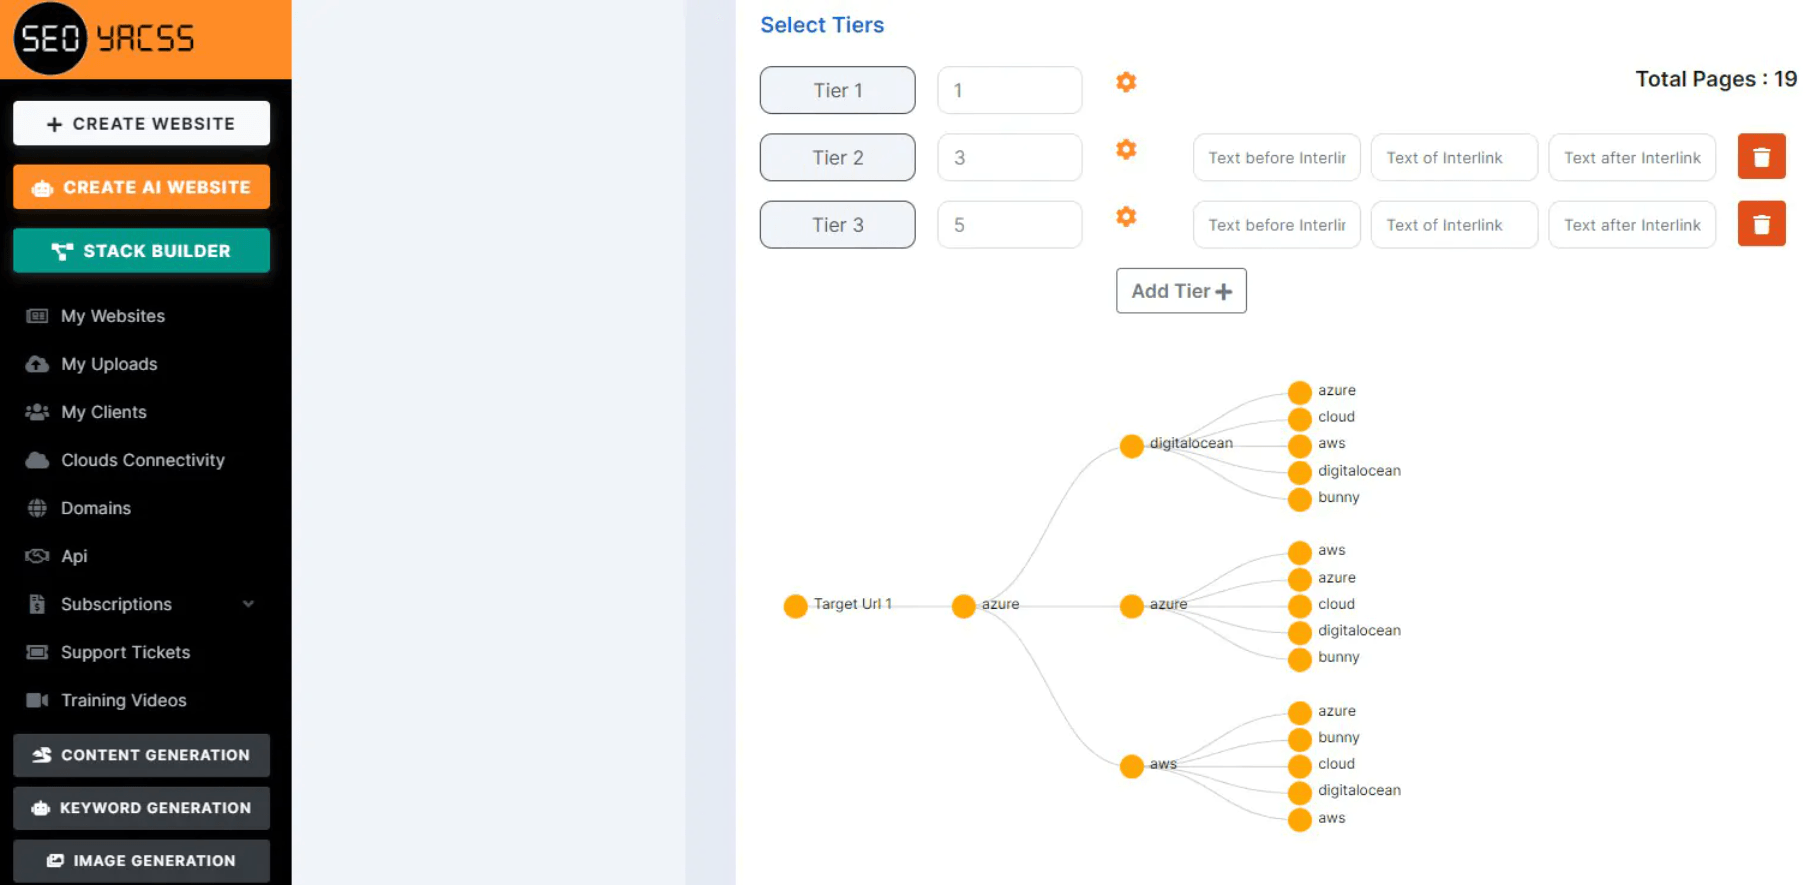The image size is (1815, 885).
Task: Go to Clouds Connectivity page
Action: pos(142,460)
